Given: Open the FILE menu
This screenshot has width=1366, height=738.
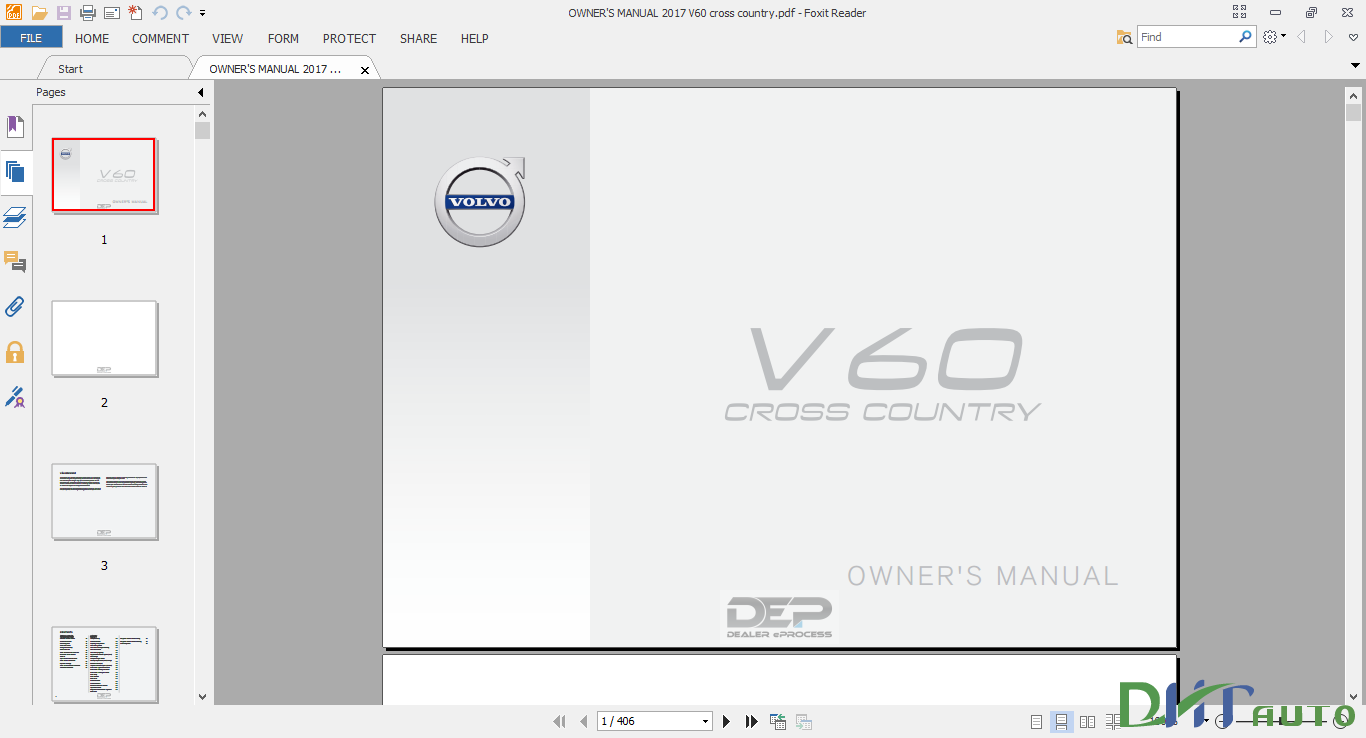Looking at the screenshot, I should click(31, 38).
